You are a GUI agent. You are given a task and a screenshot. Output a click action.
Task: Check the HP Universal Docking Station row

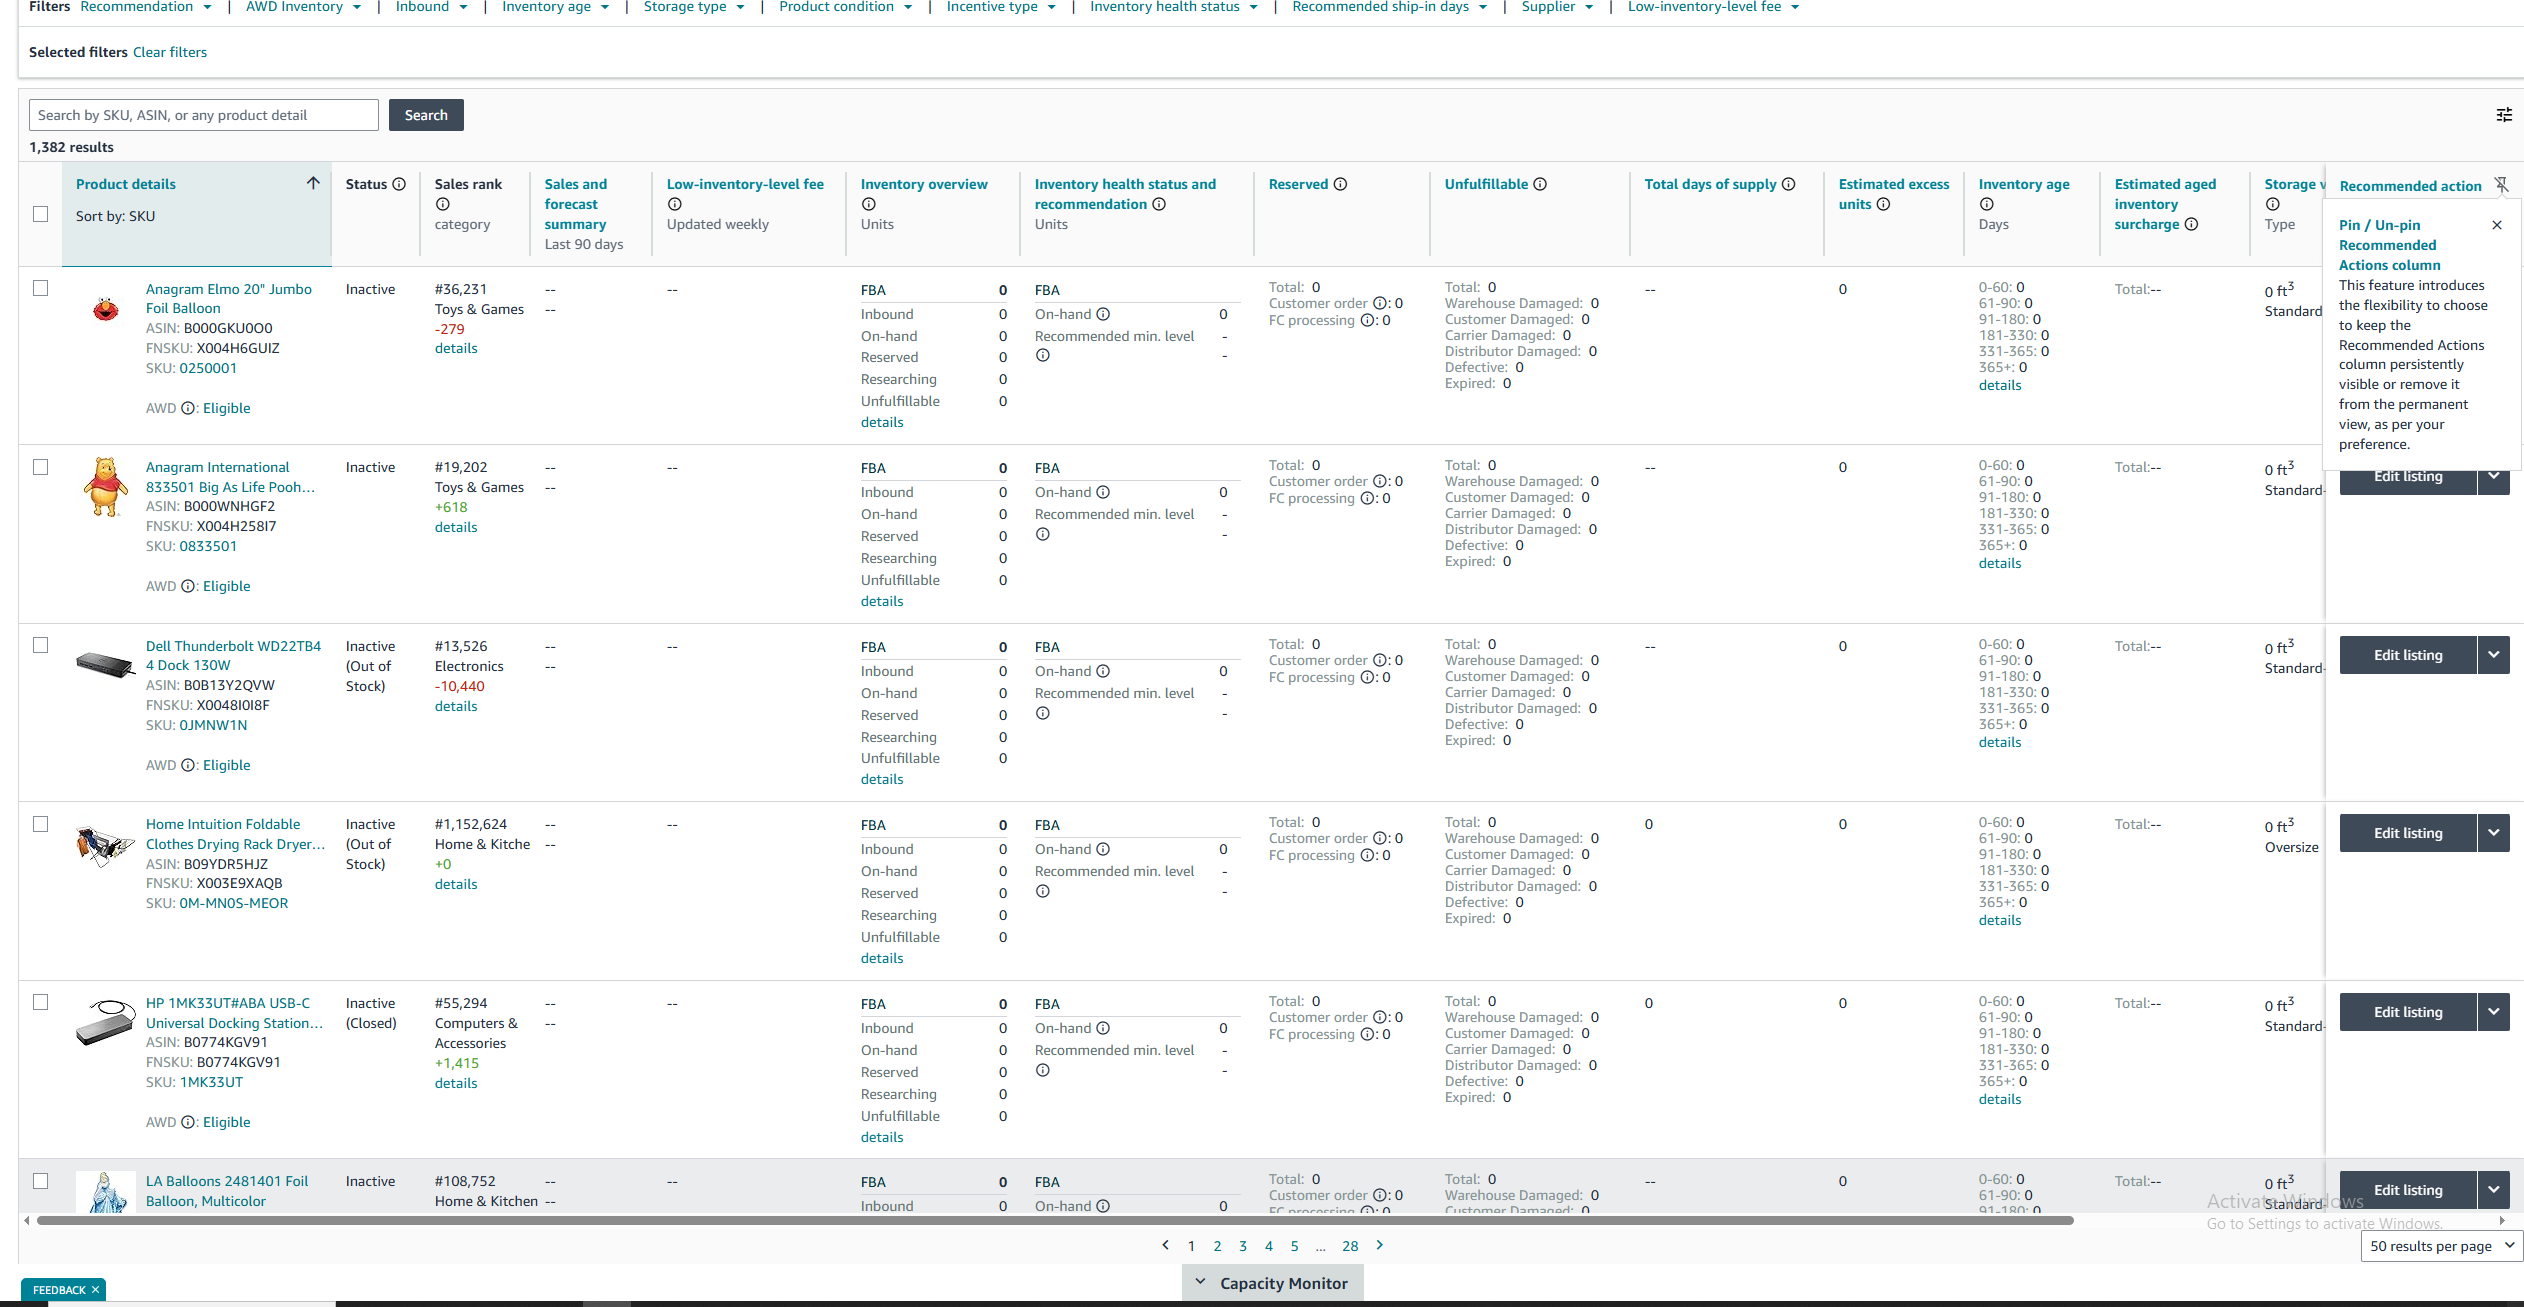[41, 1002]
